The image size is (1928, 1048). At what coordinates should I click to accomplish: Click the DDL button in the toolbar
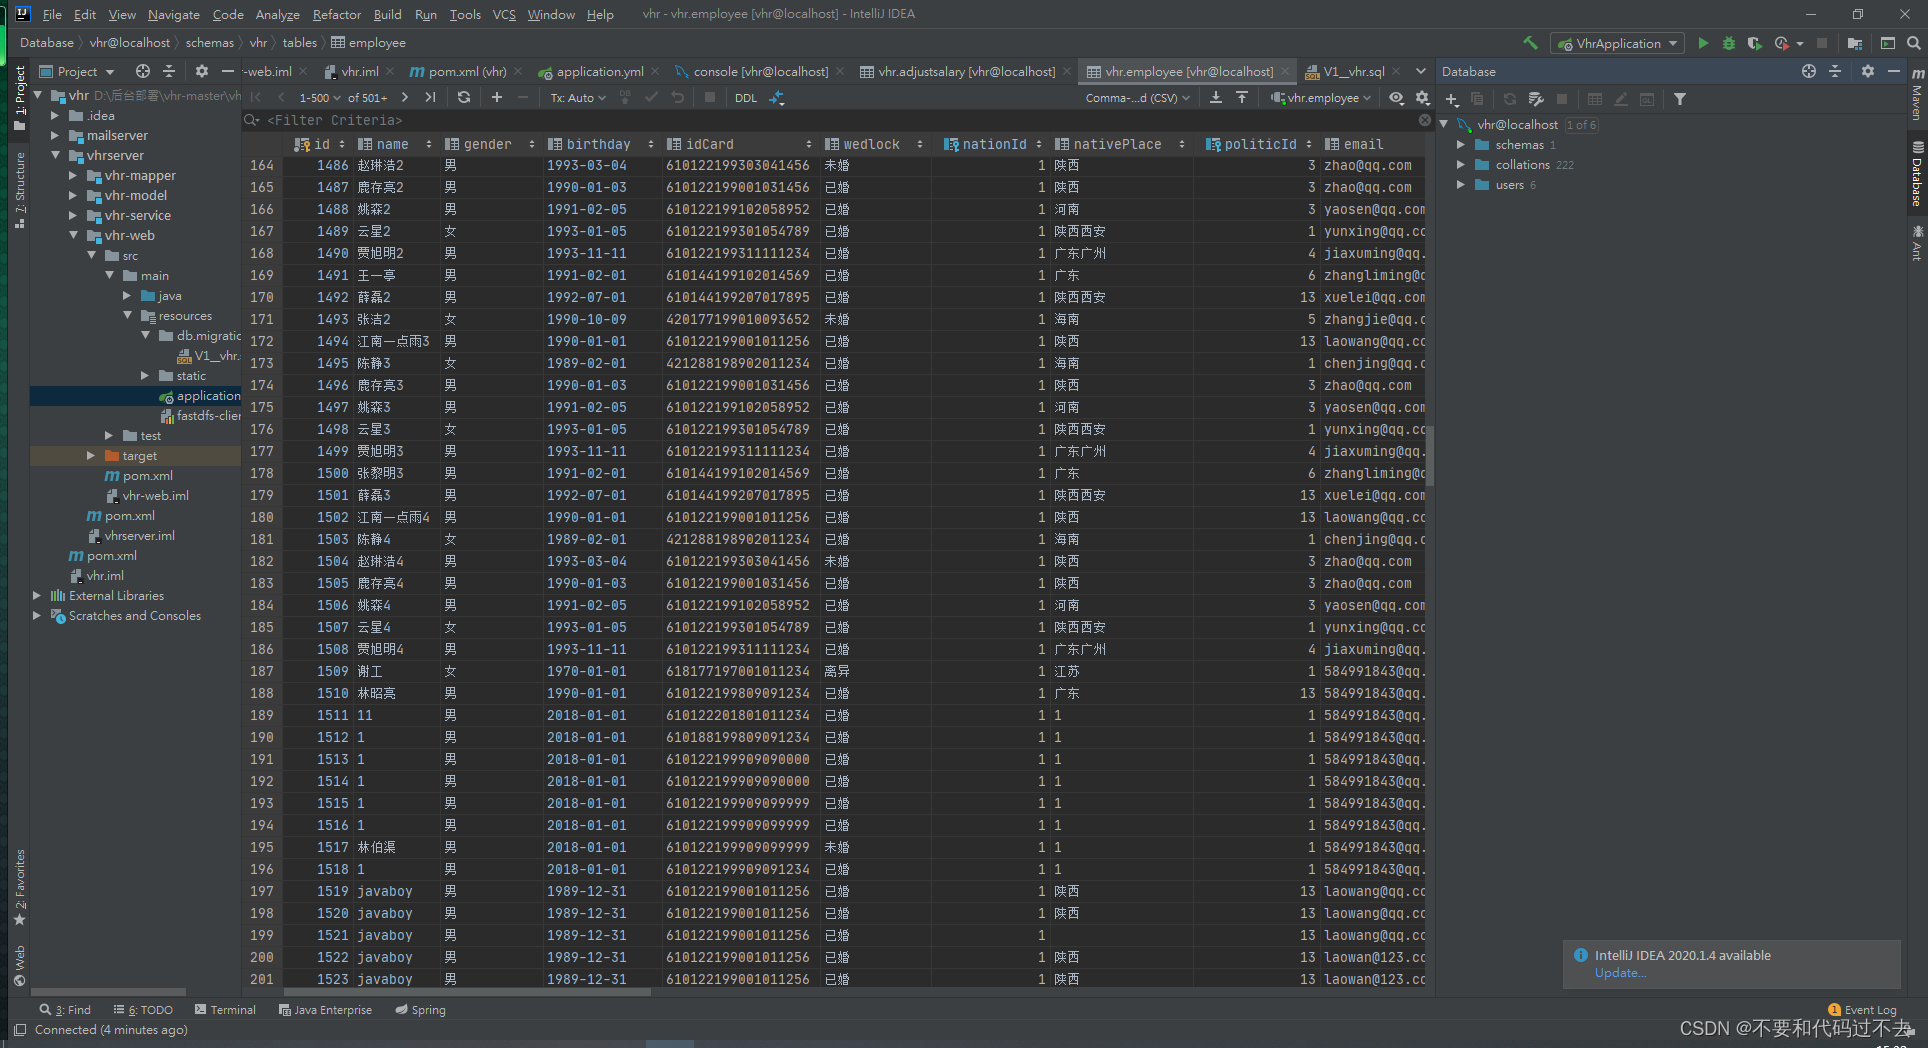click(745, 97)
